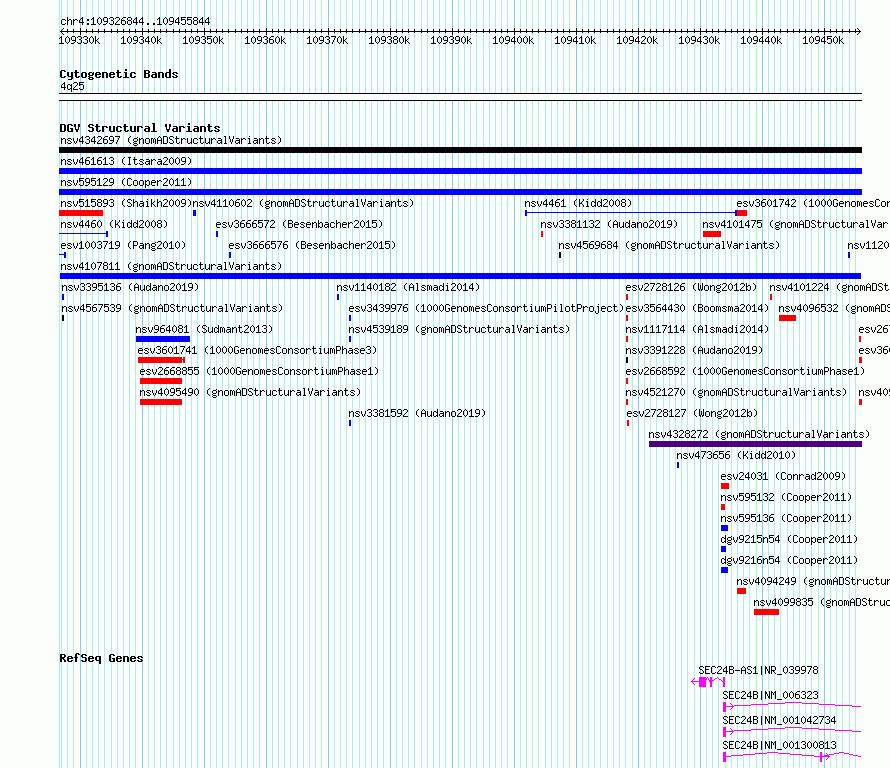The height and width of the screenshot is (768, 890).
Task: Select the nsv461613 (Itsara2009) variant label
Action: [x=126, y=161]
